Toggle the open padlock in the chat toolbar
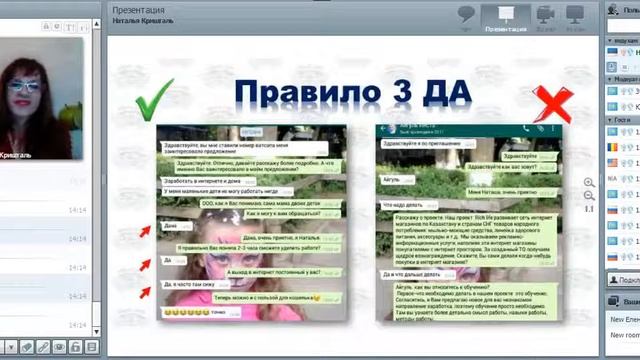Screen dimensions: 640x360 click(x=76, y=347)
